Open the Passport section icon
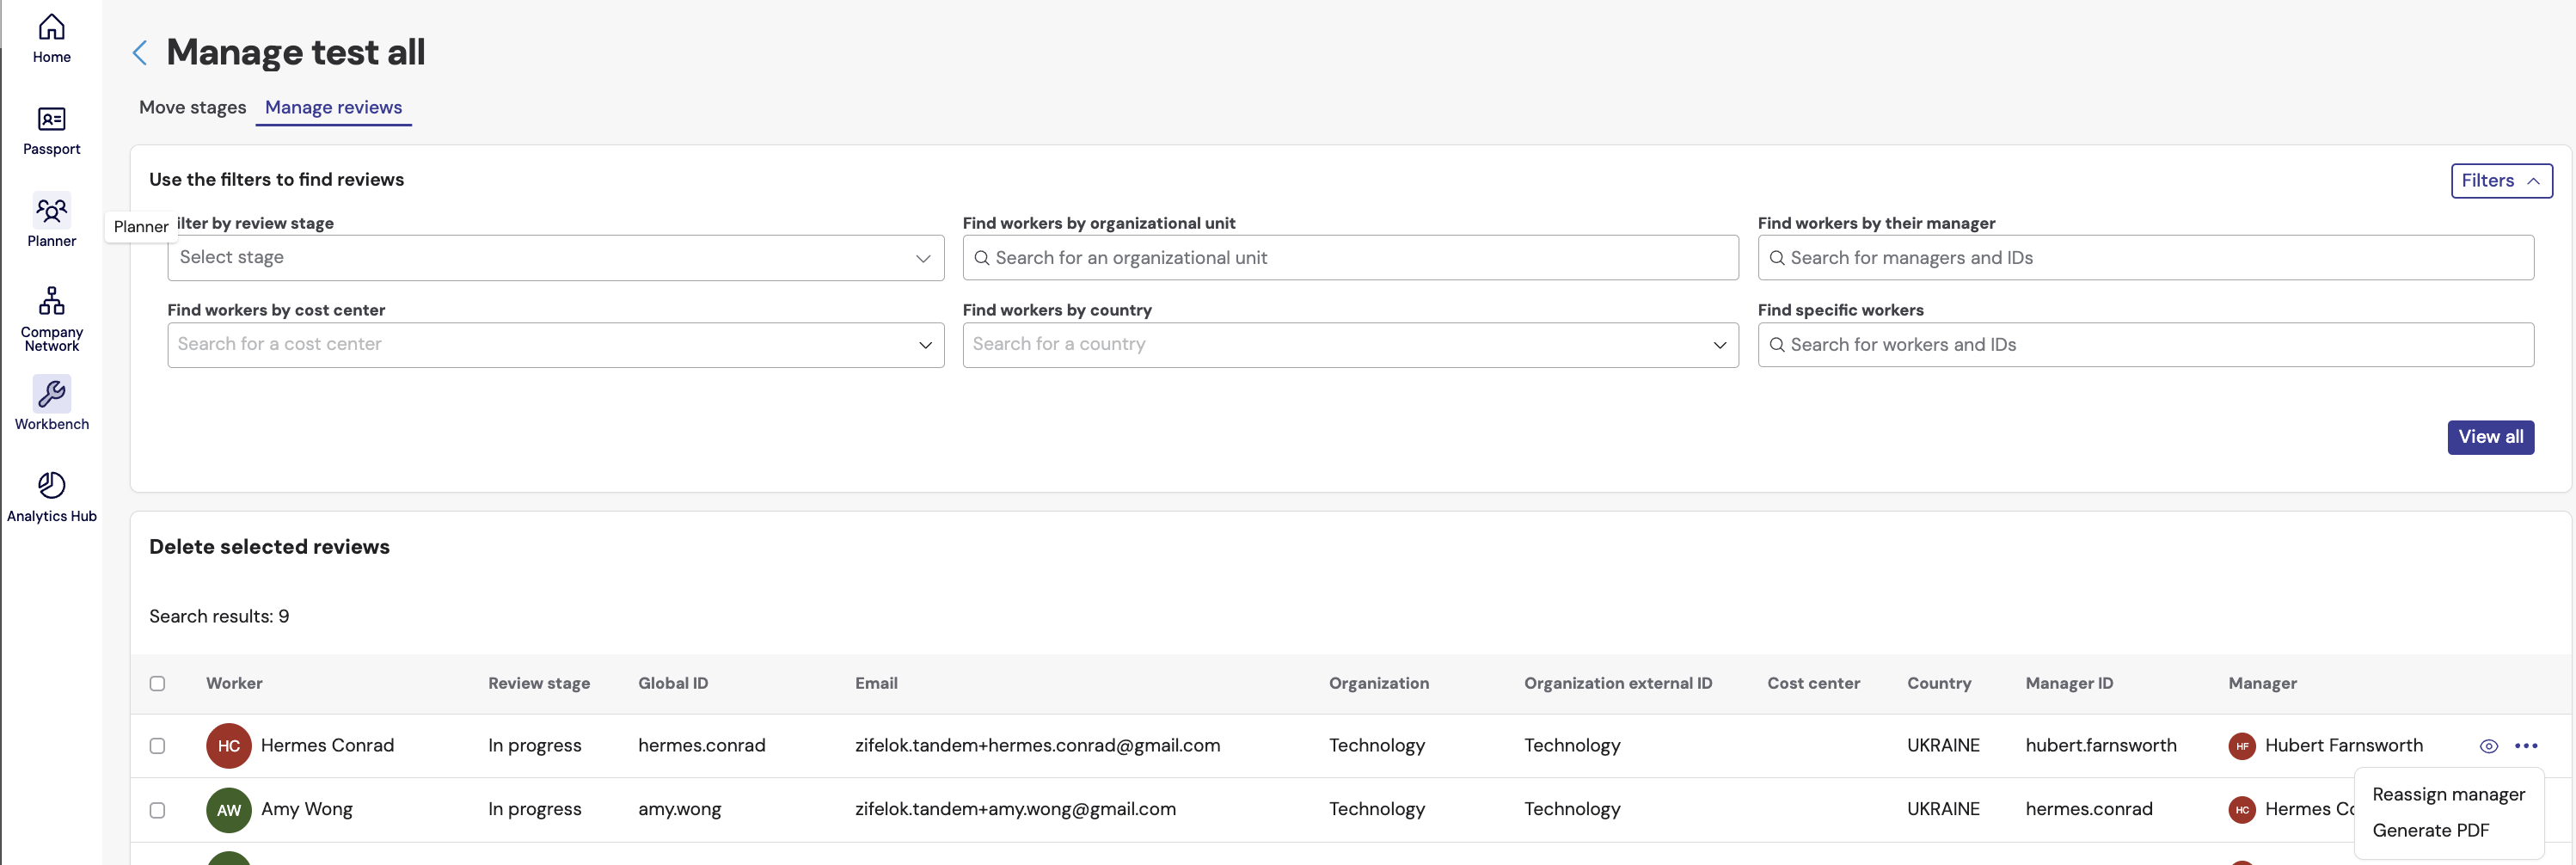Image resolution: width=2576 pixels, height=865 pixels. click(x=51, y=130)
